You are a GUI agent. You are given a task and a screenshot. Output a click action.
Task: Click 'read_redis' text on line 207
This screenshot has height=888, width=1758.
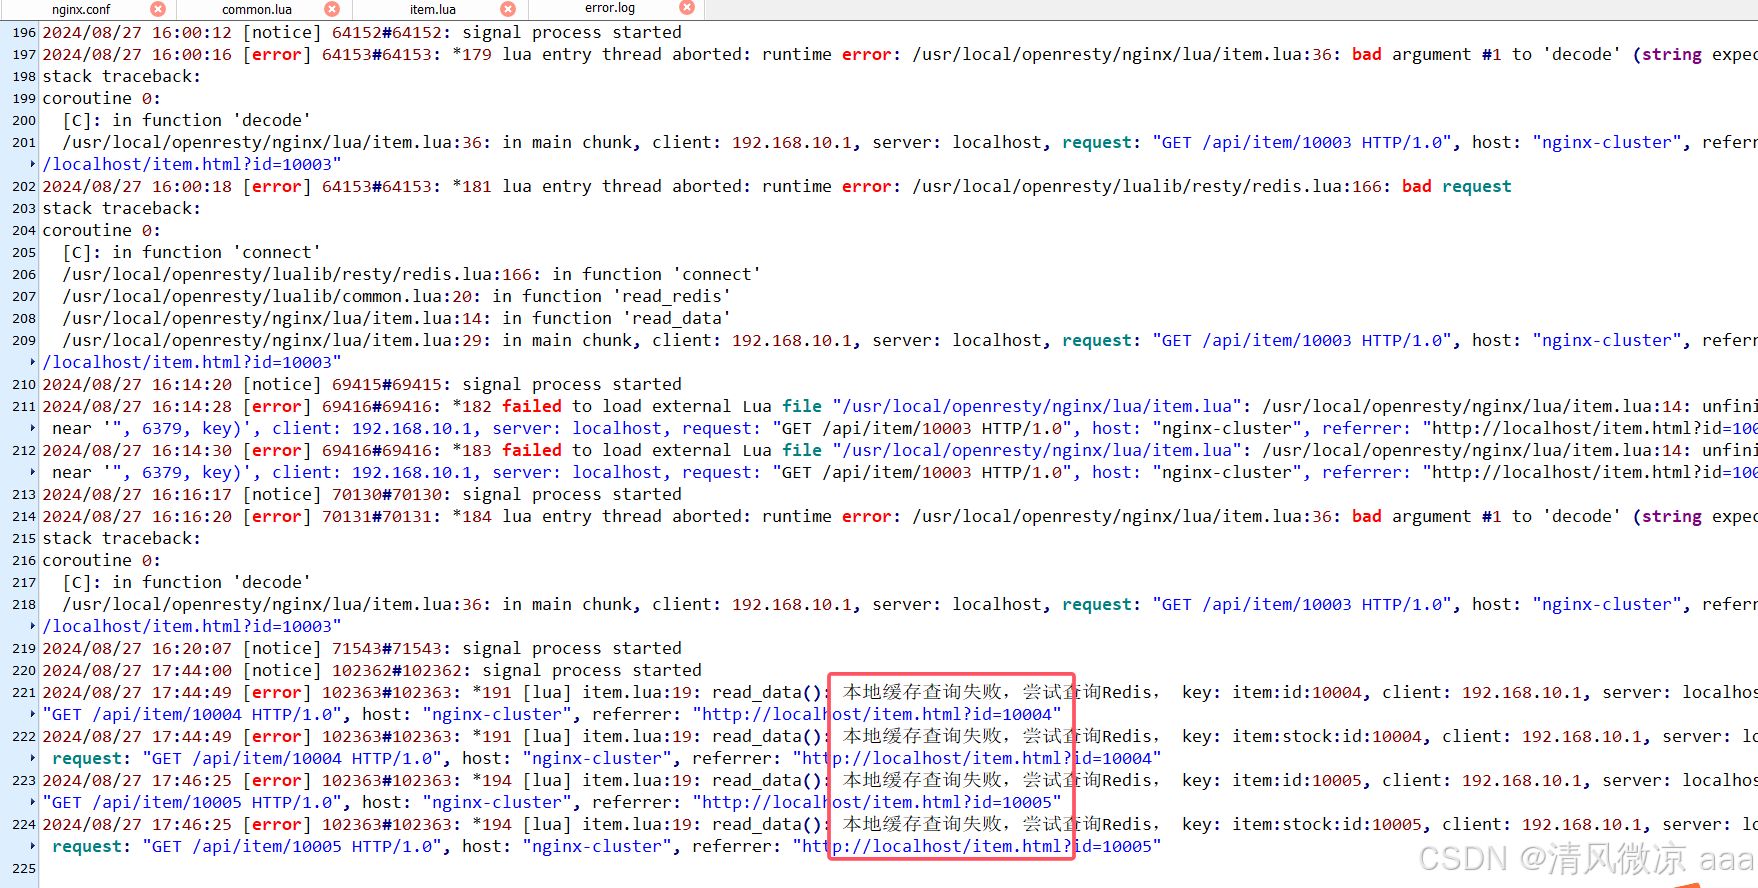[x=672, y=297]
